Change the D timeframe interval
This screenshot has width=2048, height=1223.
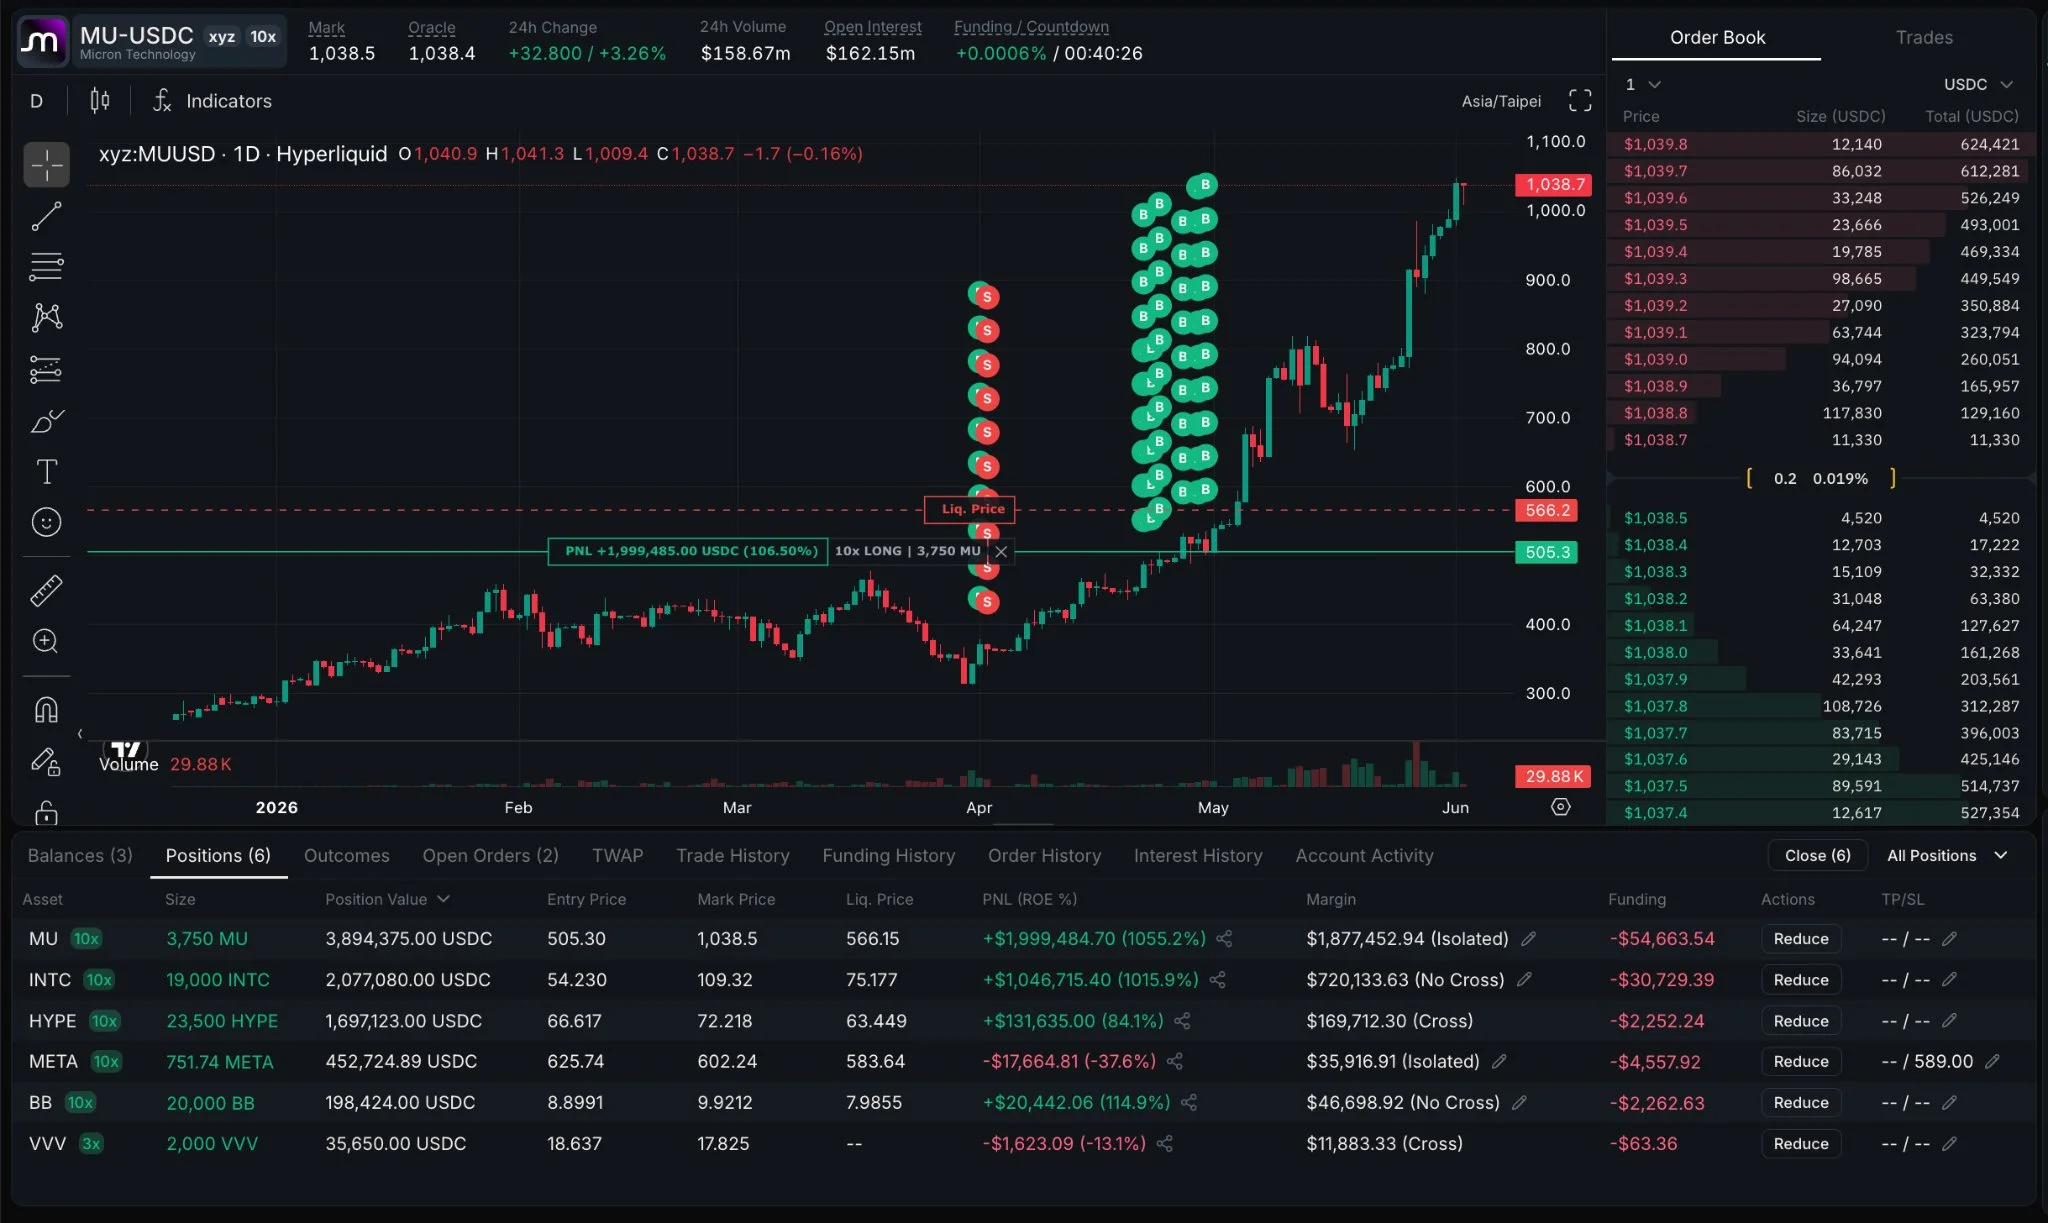pyautogui.click(x=37, y=101)
